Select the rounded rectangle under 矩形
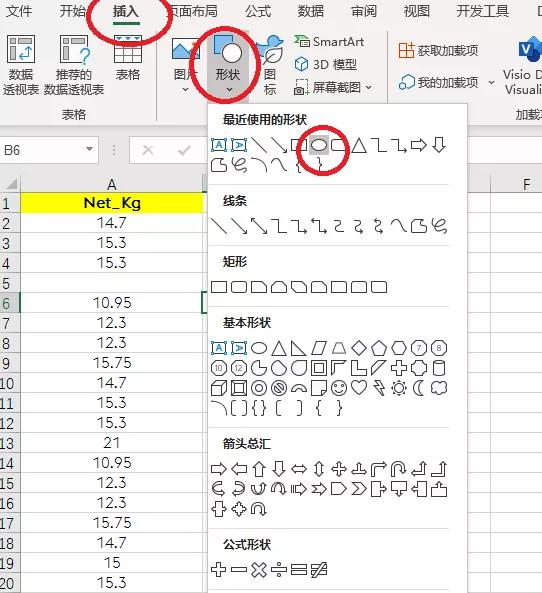The height and width of the screenshot is (593, 542). (239, 287)
